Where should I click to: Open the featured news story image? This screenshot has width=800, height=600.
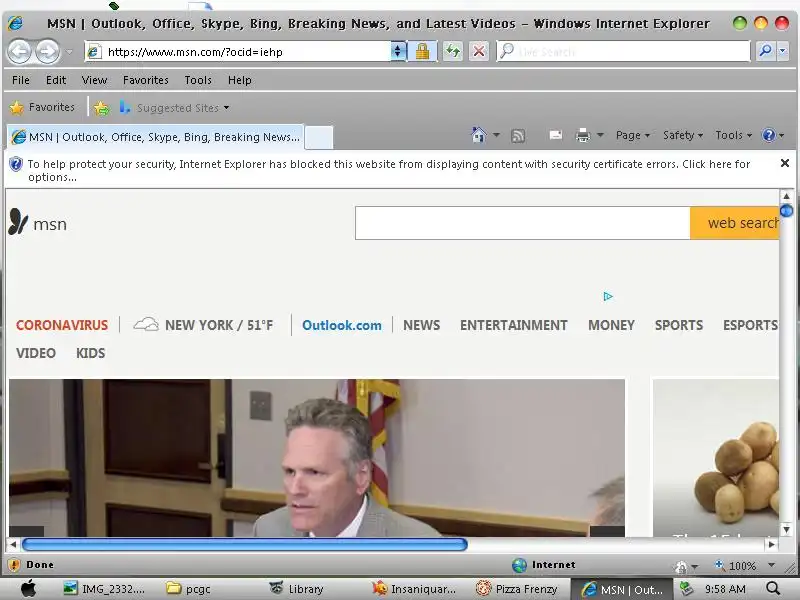317,458
